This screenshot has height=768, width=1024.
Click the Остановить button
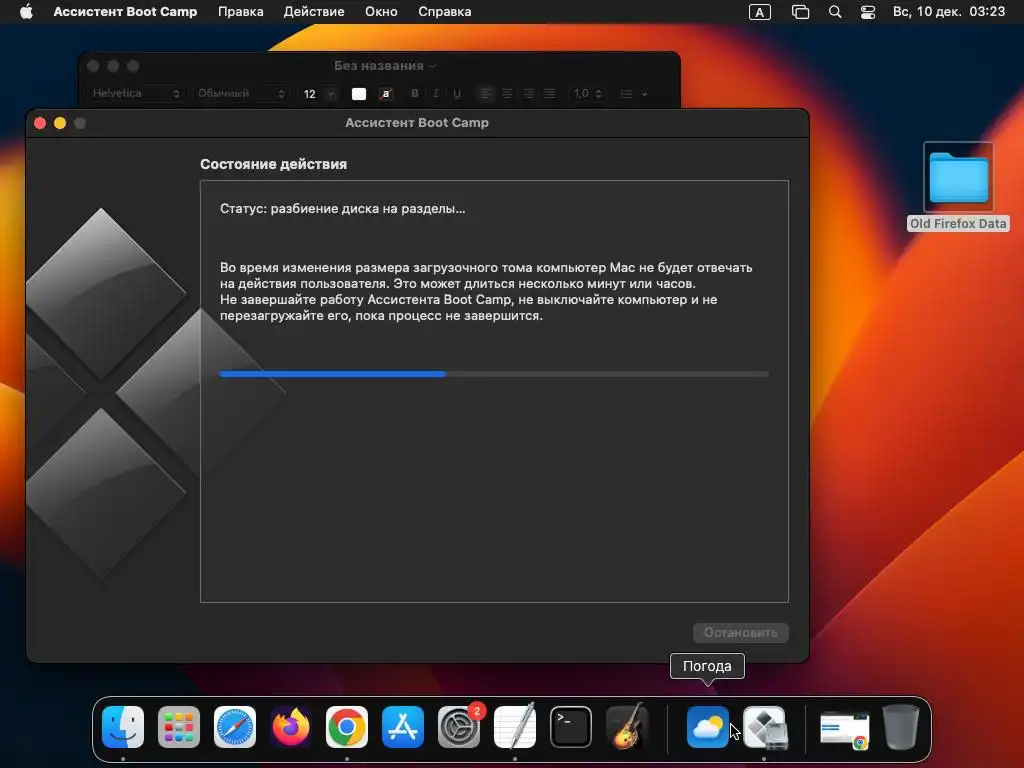741,632
